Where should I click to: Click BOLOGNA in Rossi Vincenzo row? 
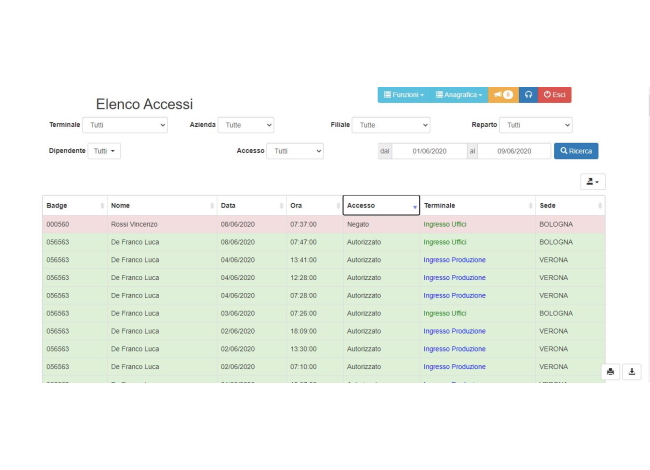(556, 224)
